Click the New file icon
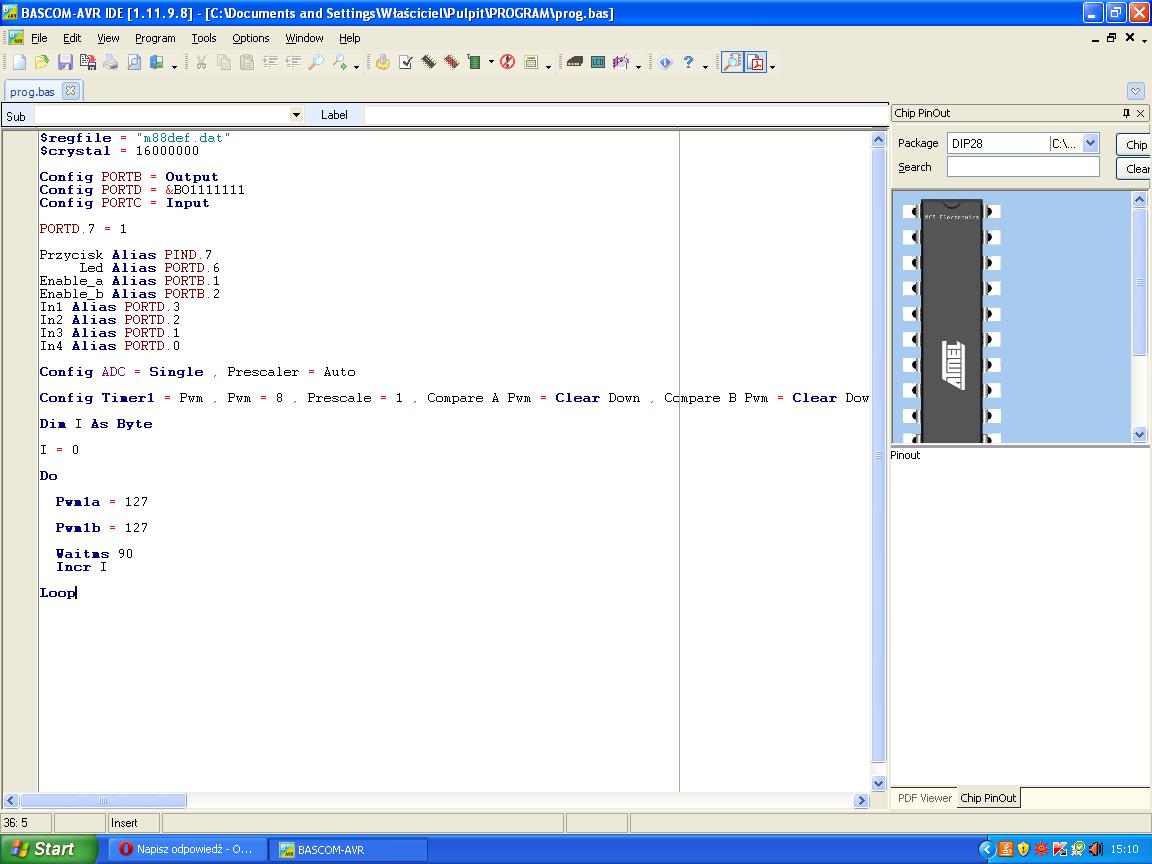This screenshot has height=864, width=1152. point(19,62)
